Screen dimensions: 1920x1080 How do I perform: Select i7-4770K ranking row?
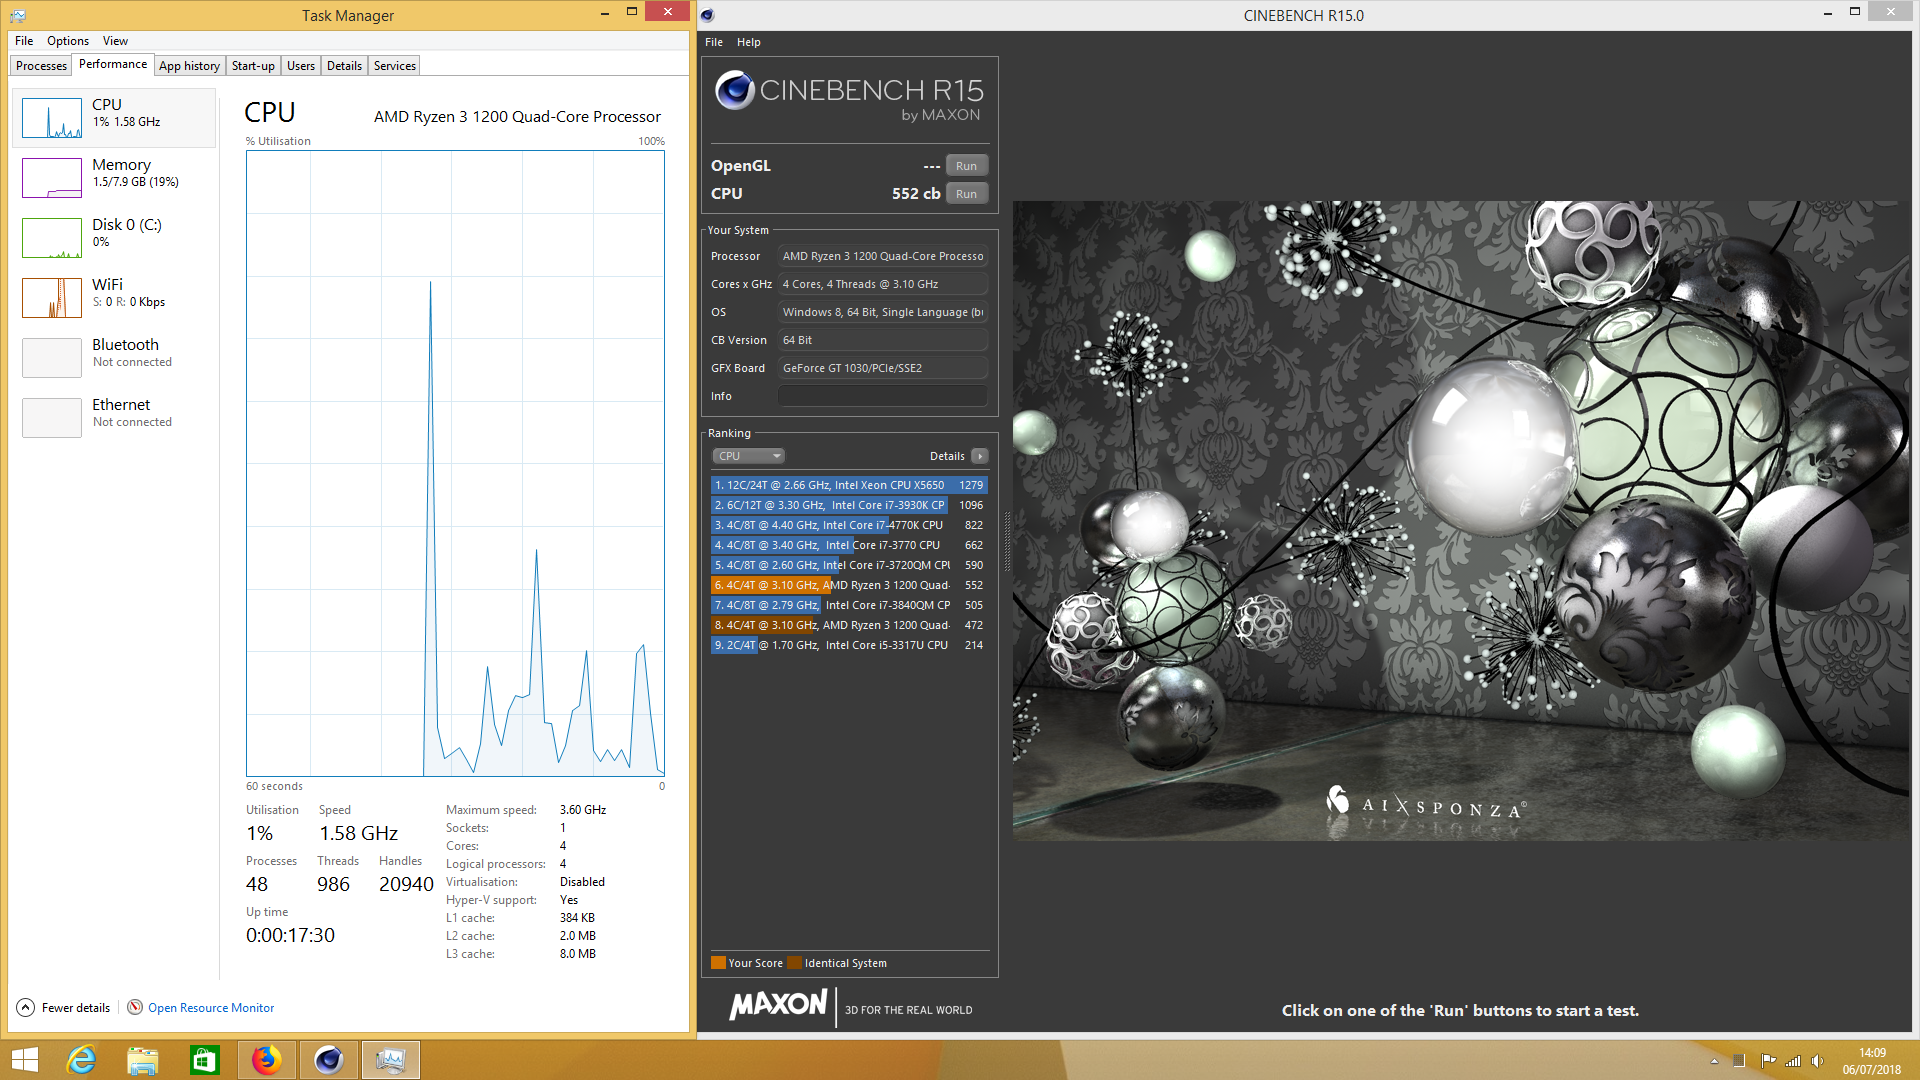849,525
